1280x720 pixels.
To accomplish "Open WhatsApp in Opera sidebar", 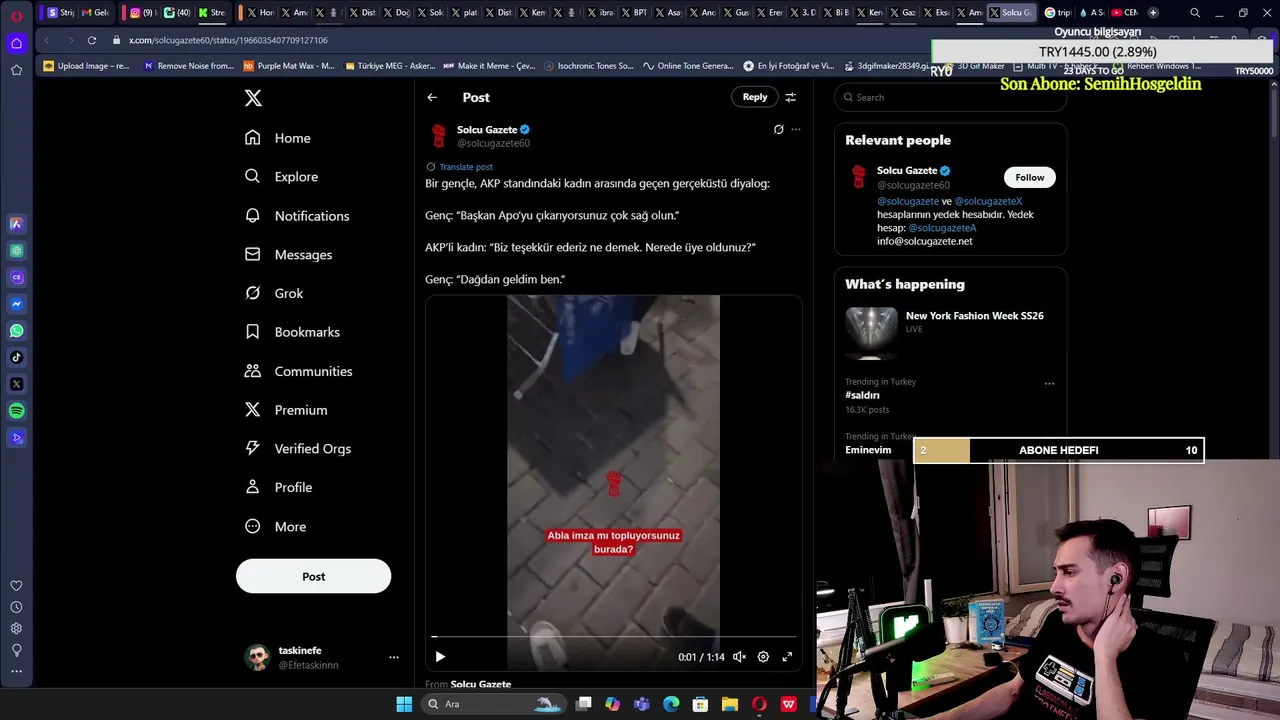I will [16, 331].
